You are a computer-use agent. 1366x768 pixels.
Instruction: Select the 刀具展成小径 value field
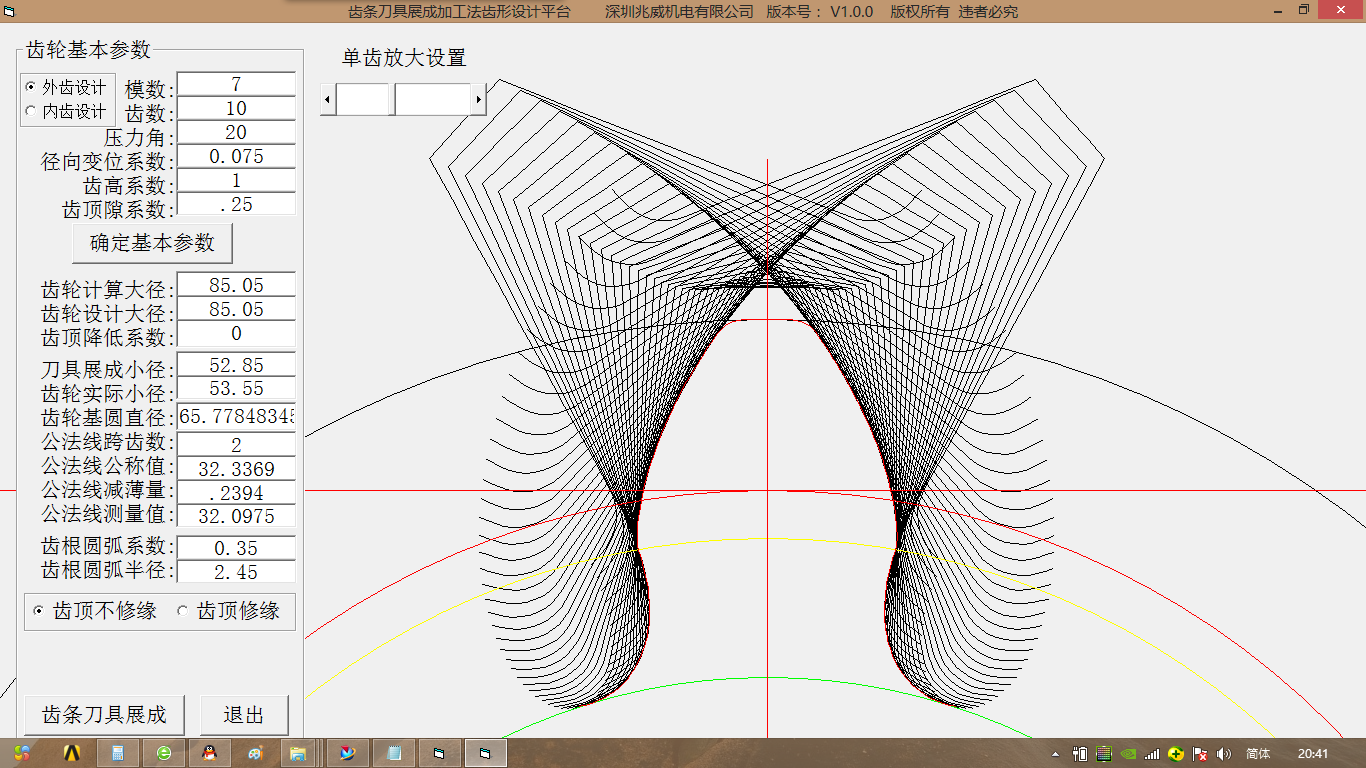[x=236, y=364]
